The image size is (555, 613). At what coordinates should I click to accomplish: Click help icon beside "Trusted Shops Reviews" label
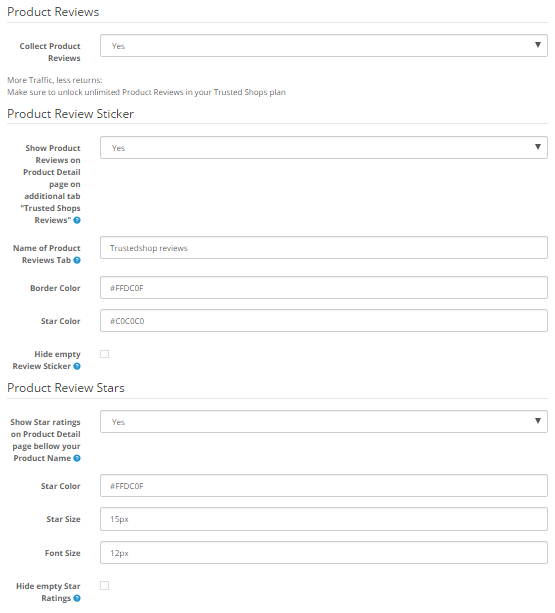(x=77, y=220)
